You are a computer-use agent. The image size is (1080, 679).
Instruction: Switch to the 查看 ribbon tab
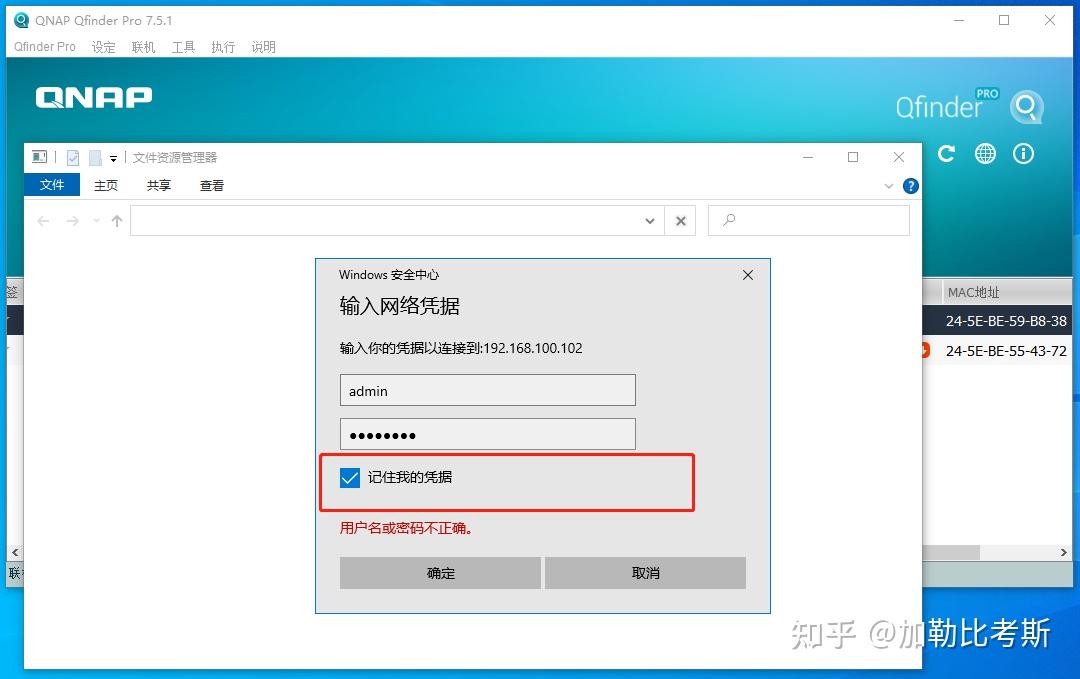pyautogui.click(x=211, y=186)
